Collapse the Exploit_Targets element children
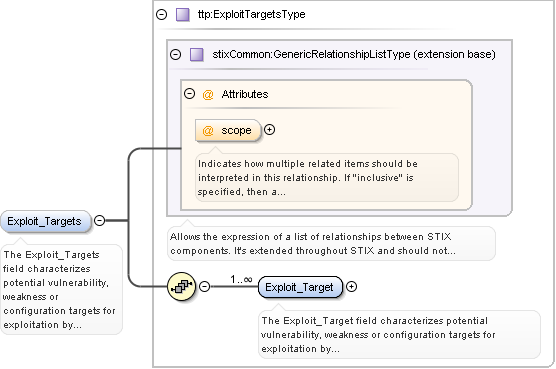The height and width of the screenshot is (369, 556). (x=100, y=221)
